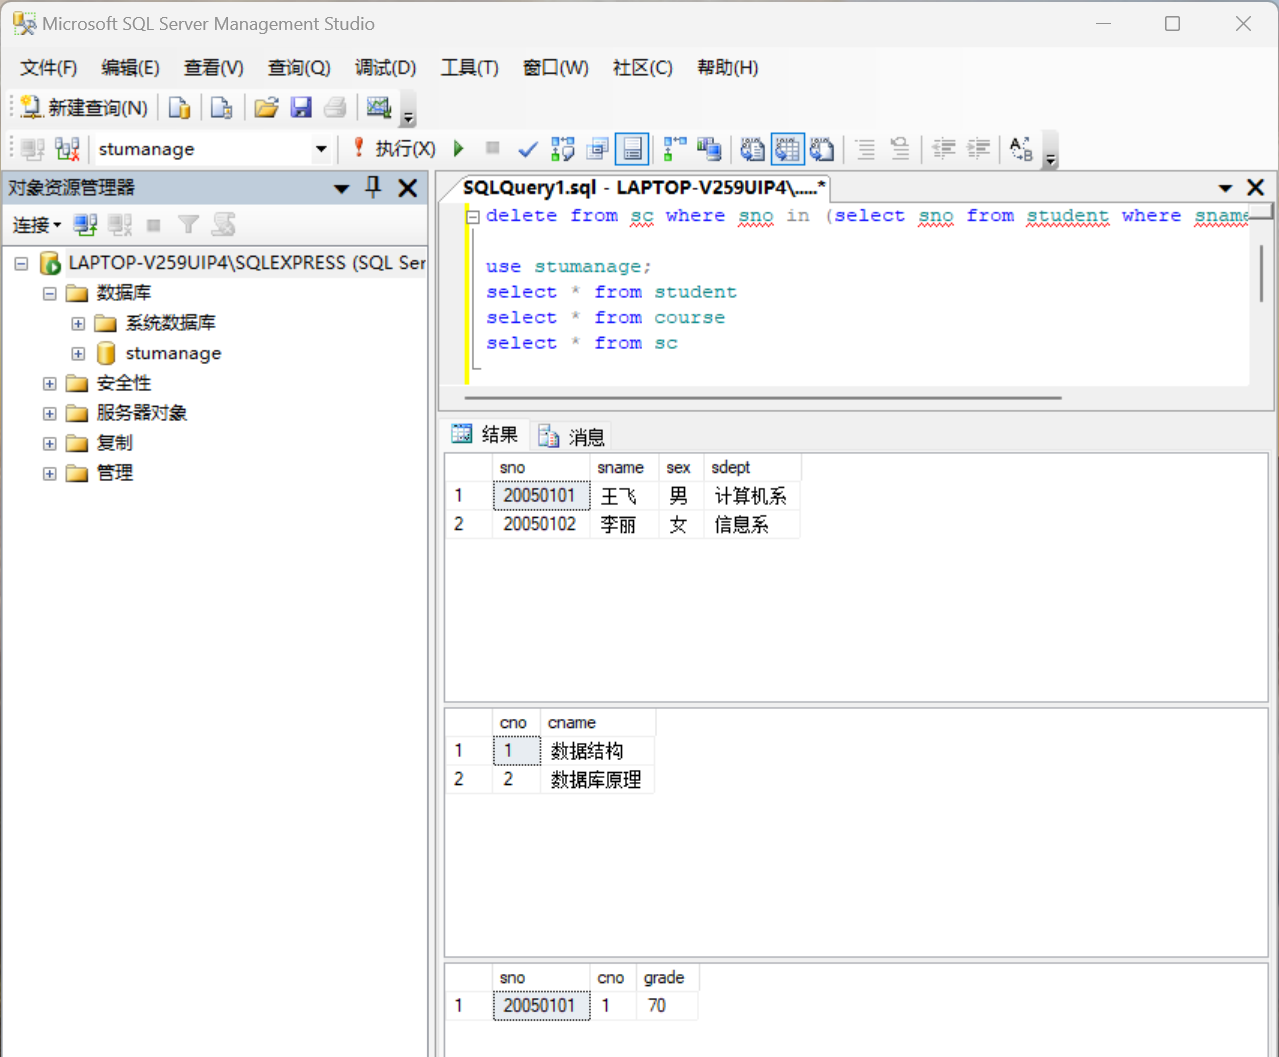This screenshot has height=1057, width=1279.
Task: Select the 信息系 cell
Action: (752, 525)
